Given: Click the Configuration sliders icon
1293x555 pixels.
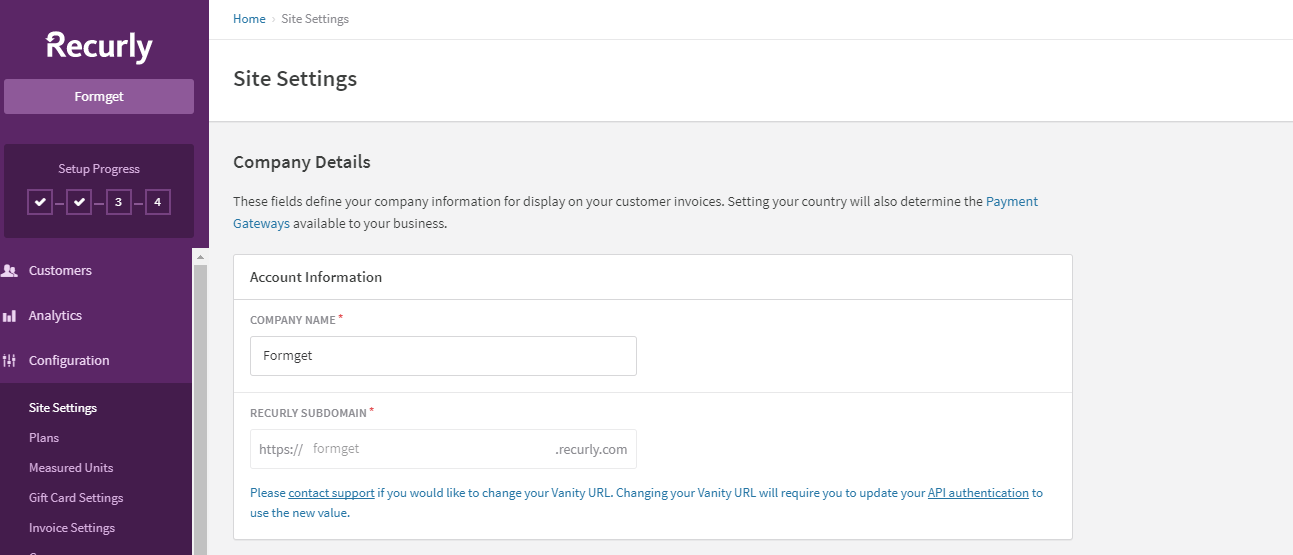Looking at the screenshot, I should (x=10, y=361).
